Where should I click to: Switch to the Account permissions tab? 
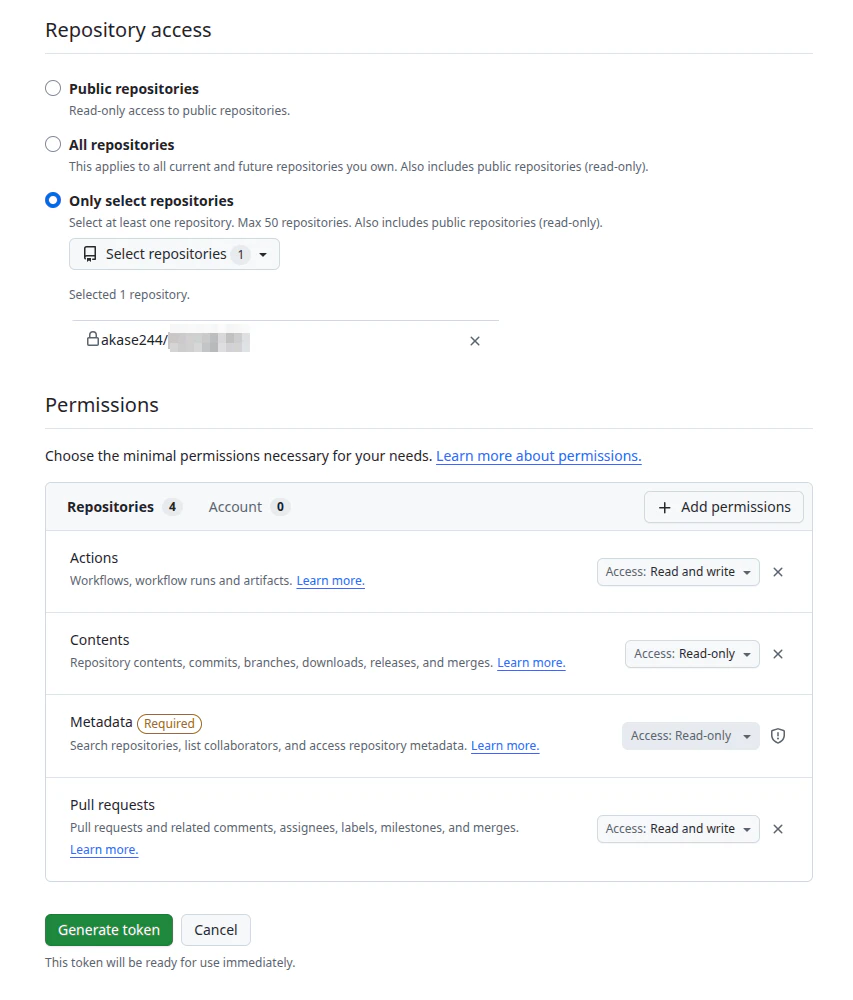249,507
